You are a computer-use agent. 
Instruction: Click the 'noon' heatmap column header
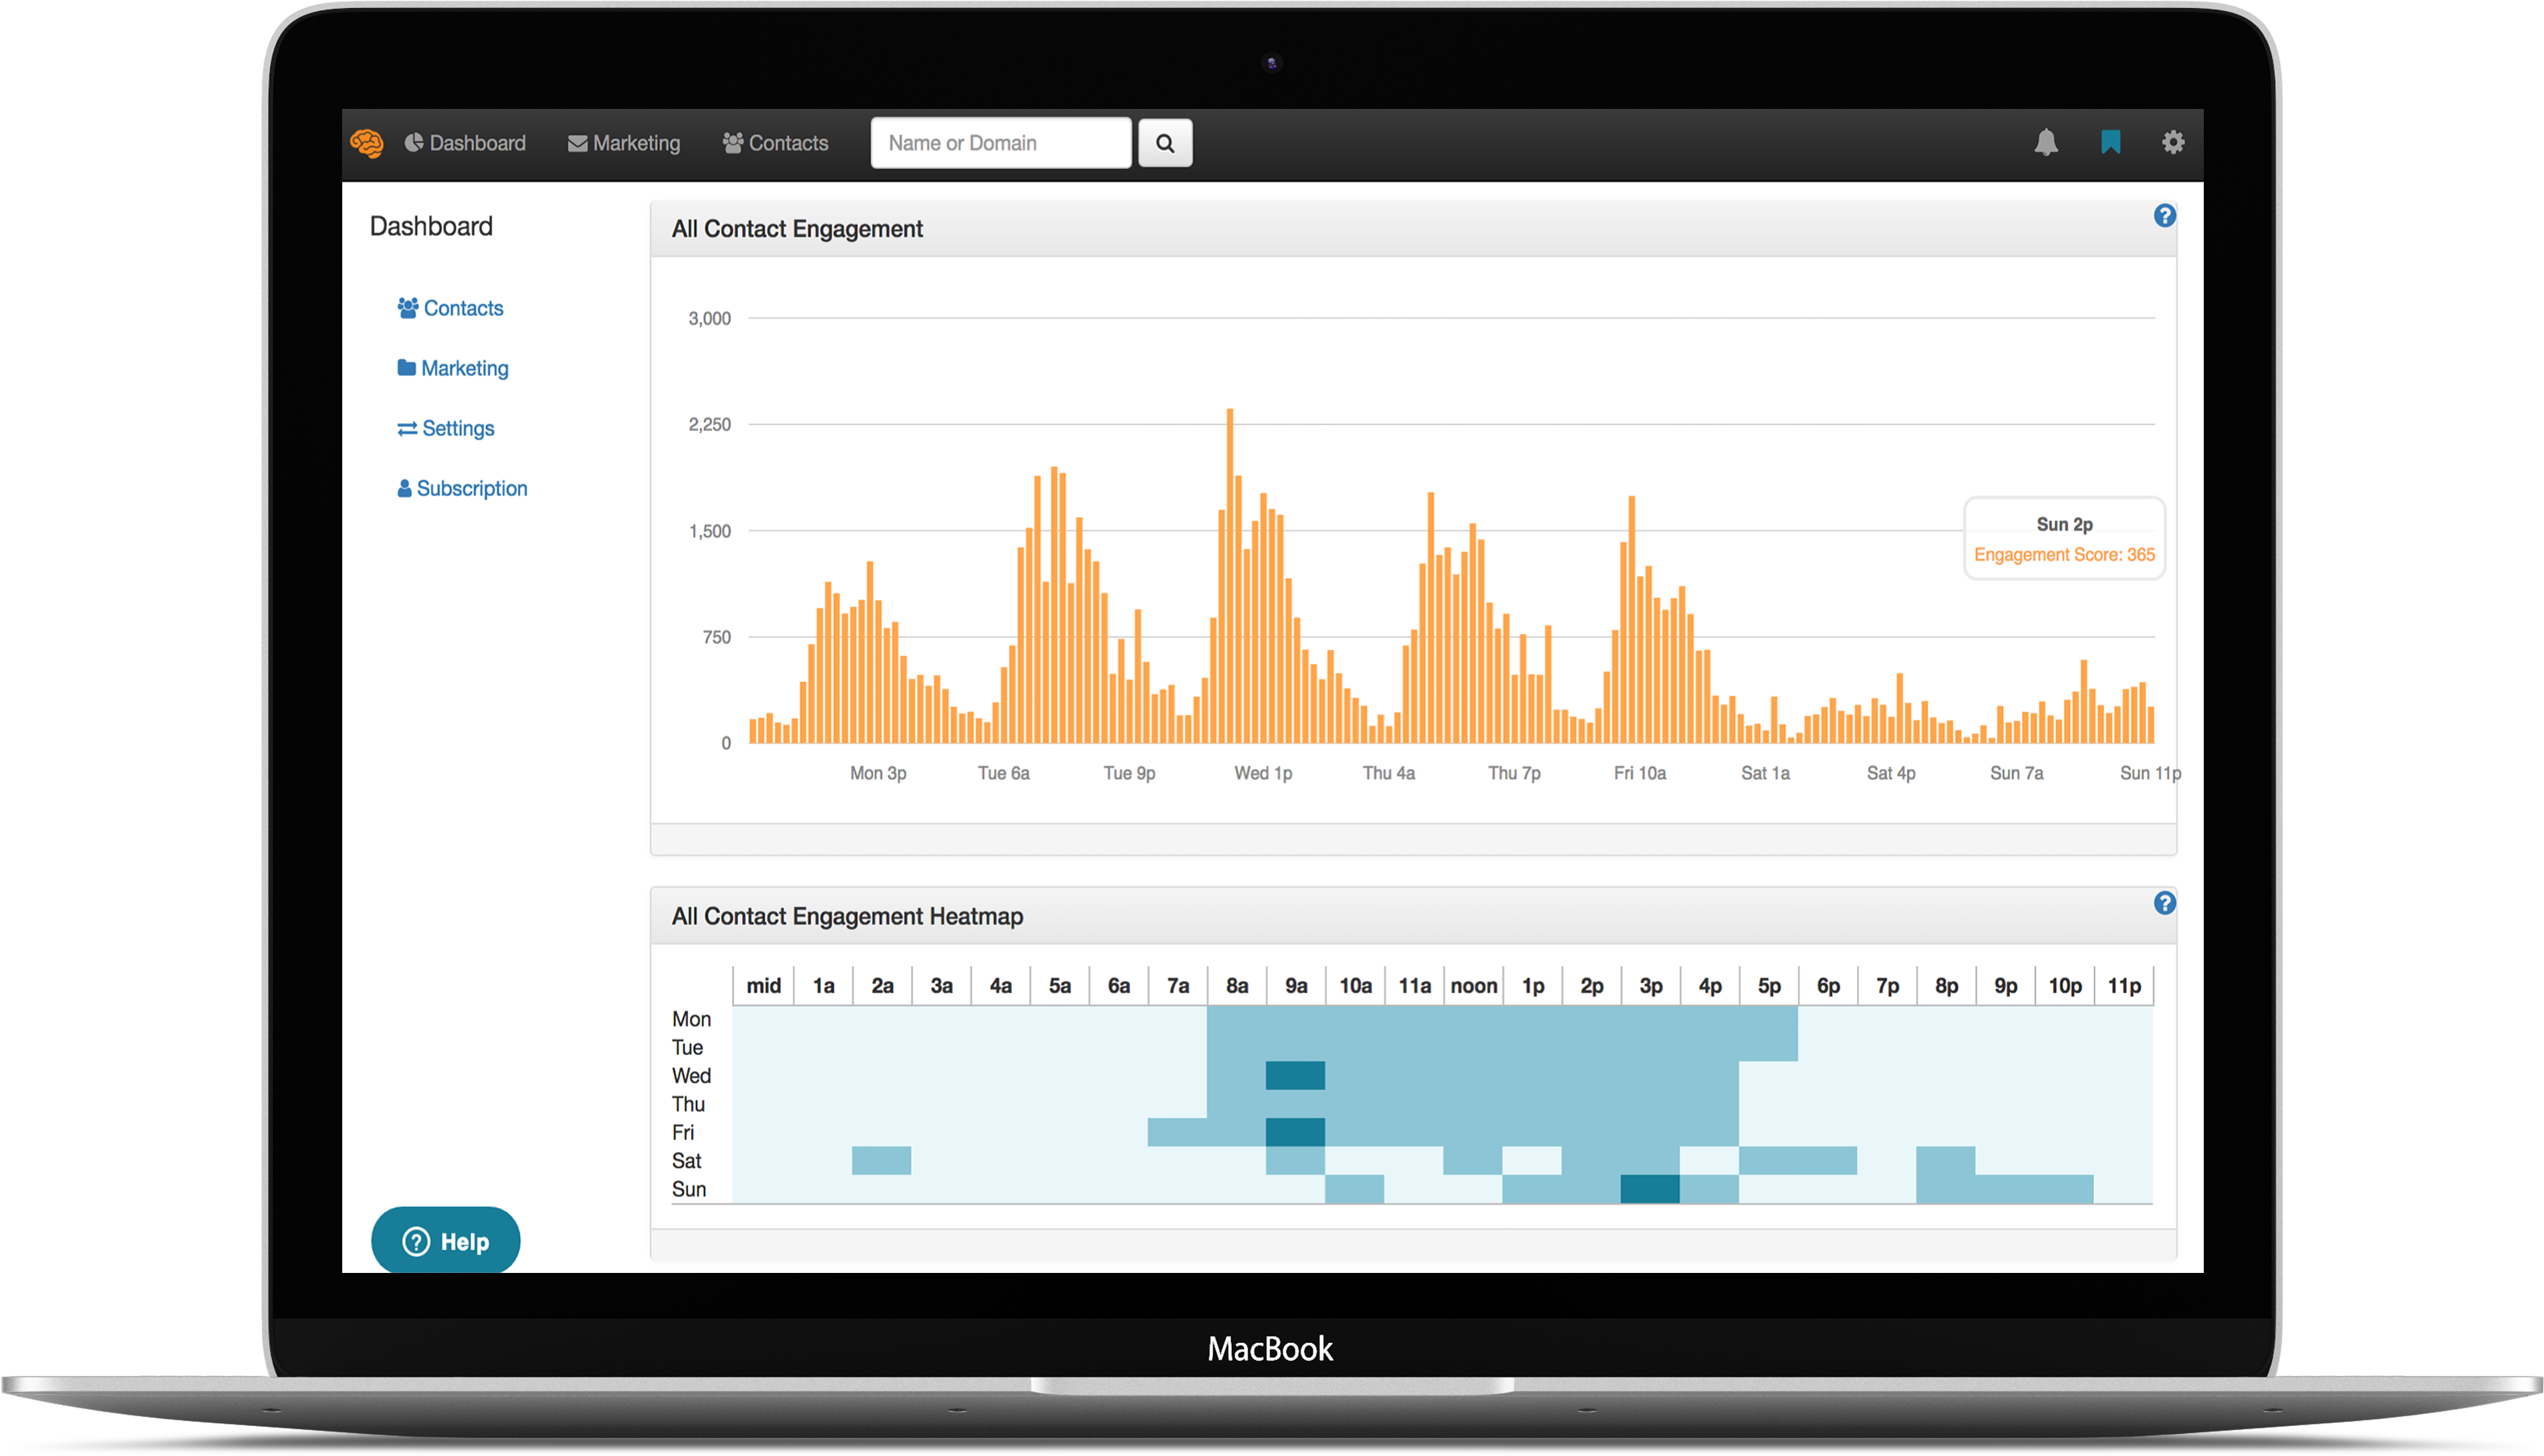coord(1474,986)
